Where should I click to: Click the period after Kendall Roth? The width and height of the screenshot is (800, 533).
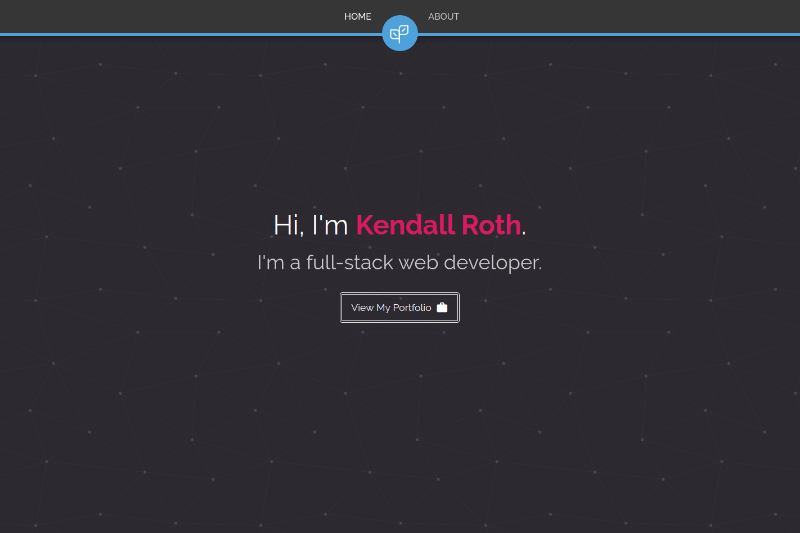[523, 234]
